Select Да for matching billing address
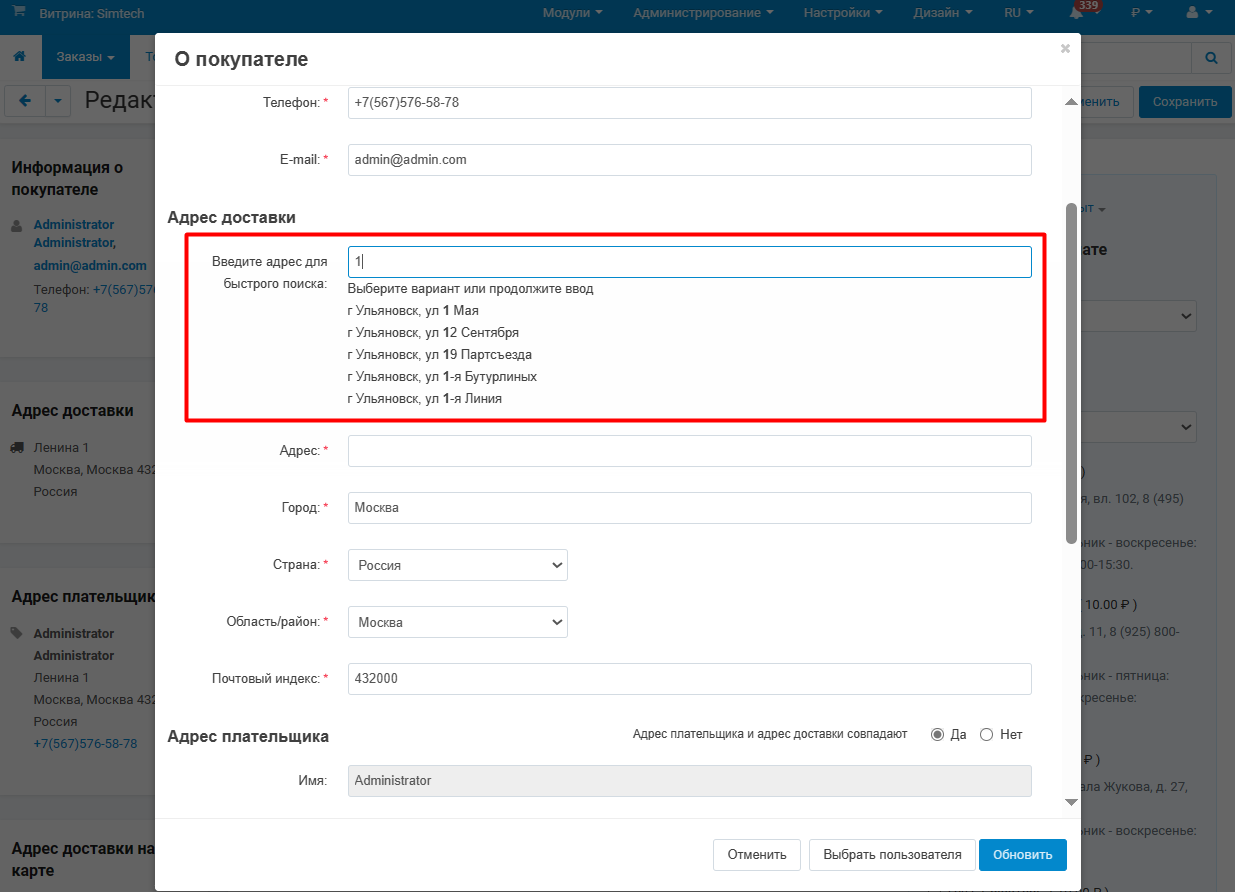Viewport: 1235px width, 892px height. [x=937, y=734]
